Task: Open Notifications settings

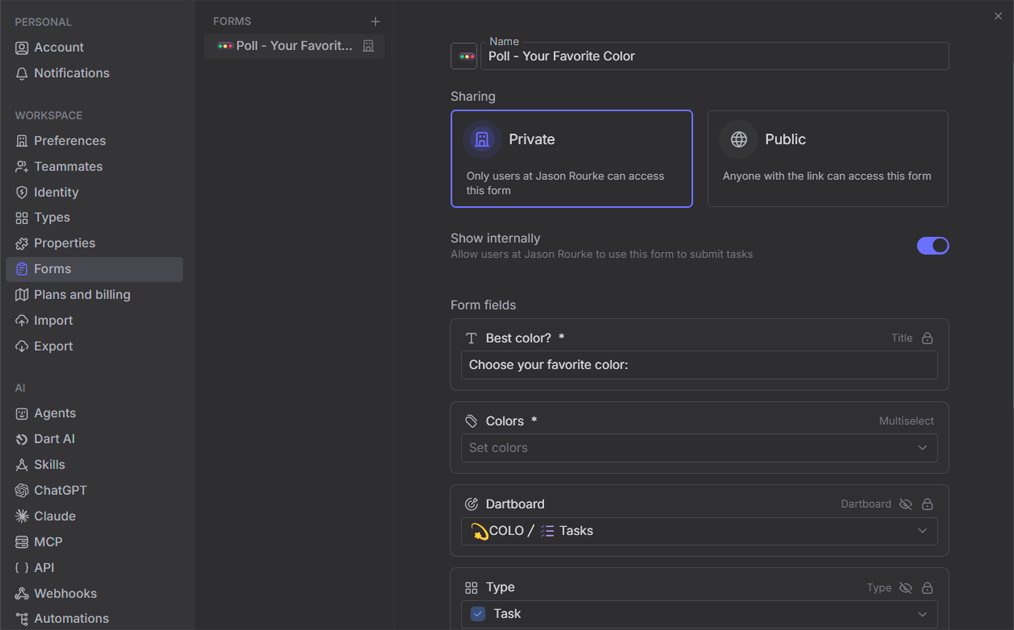Action: pyautogui.click(x=94, y=73)
